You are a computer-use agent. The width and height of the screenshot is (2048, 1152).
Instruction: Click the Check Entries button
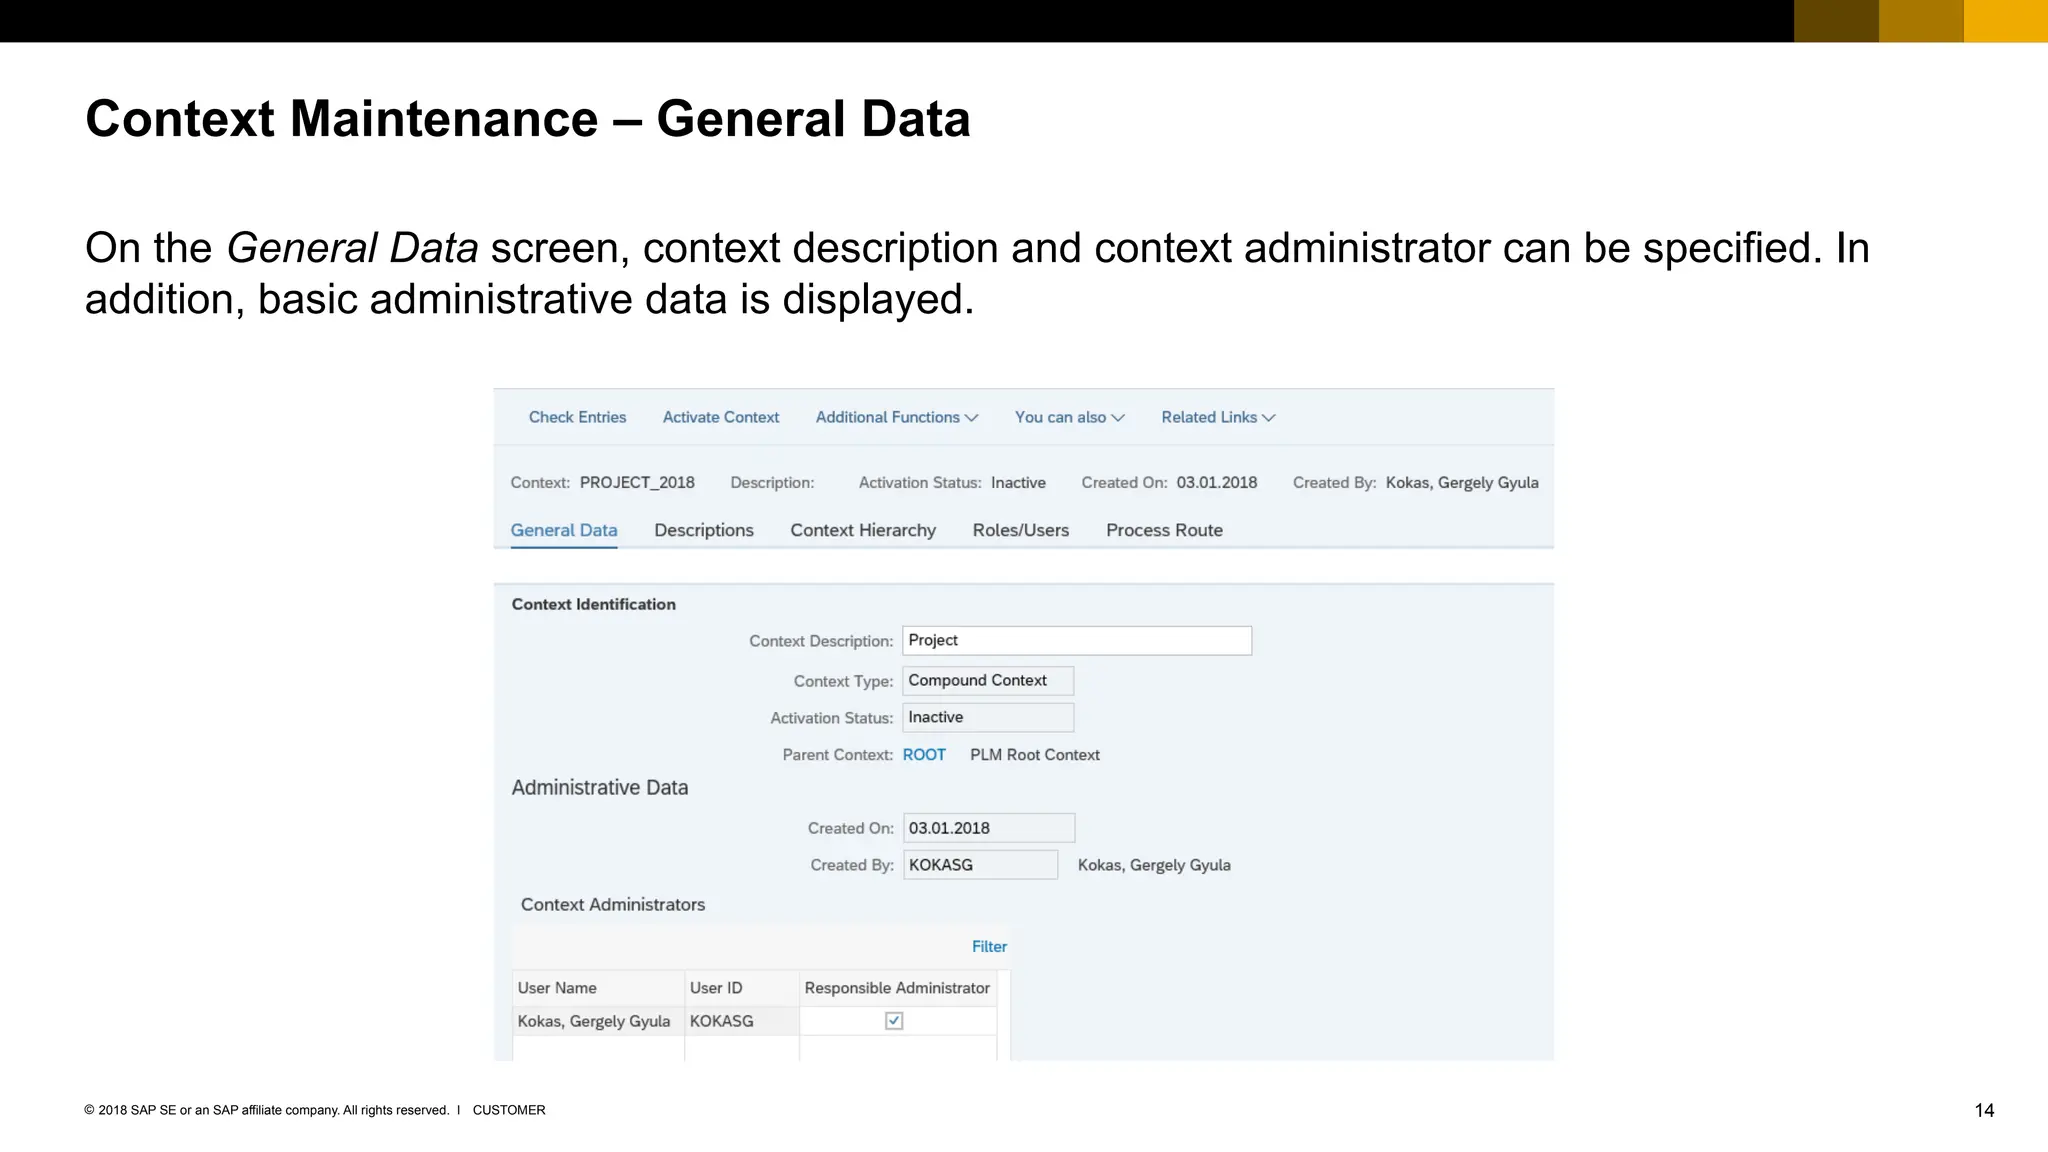coord(577,417)
